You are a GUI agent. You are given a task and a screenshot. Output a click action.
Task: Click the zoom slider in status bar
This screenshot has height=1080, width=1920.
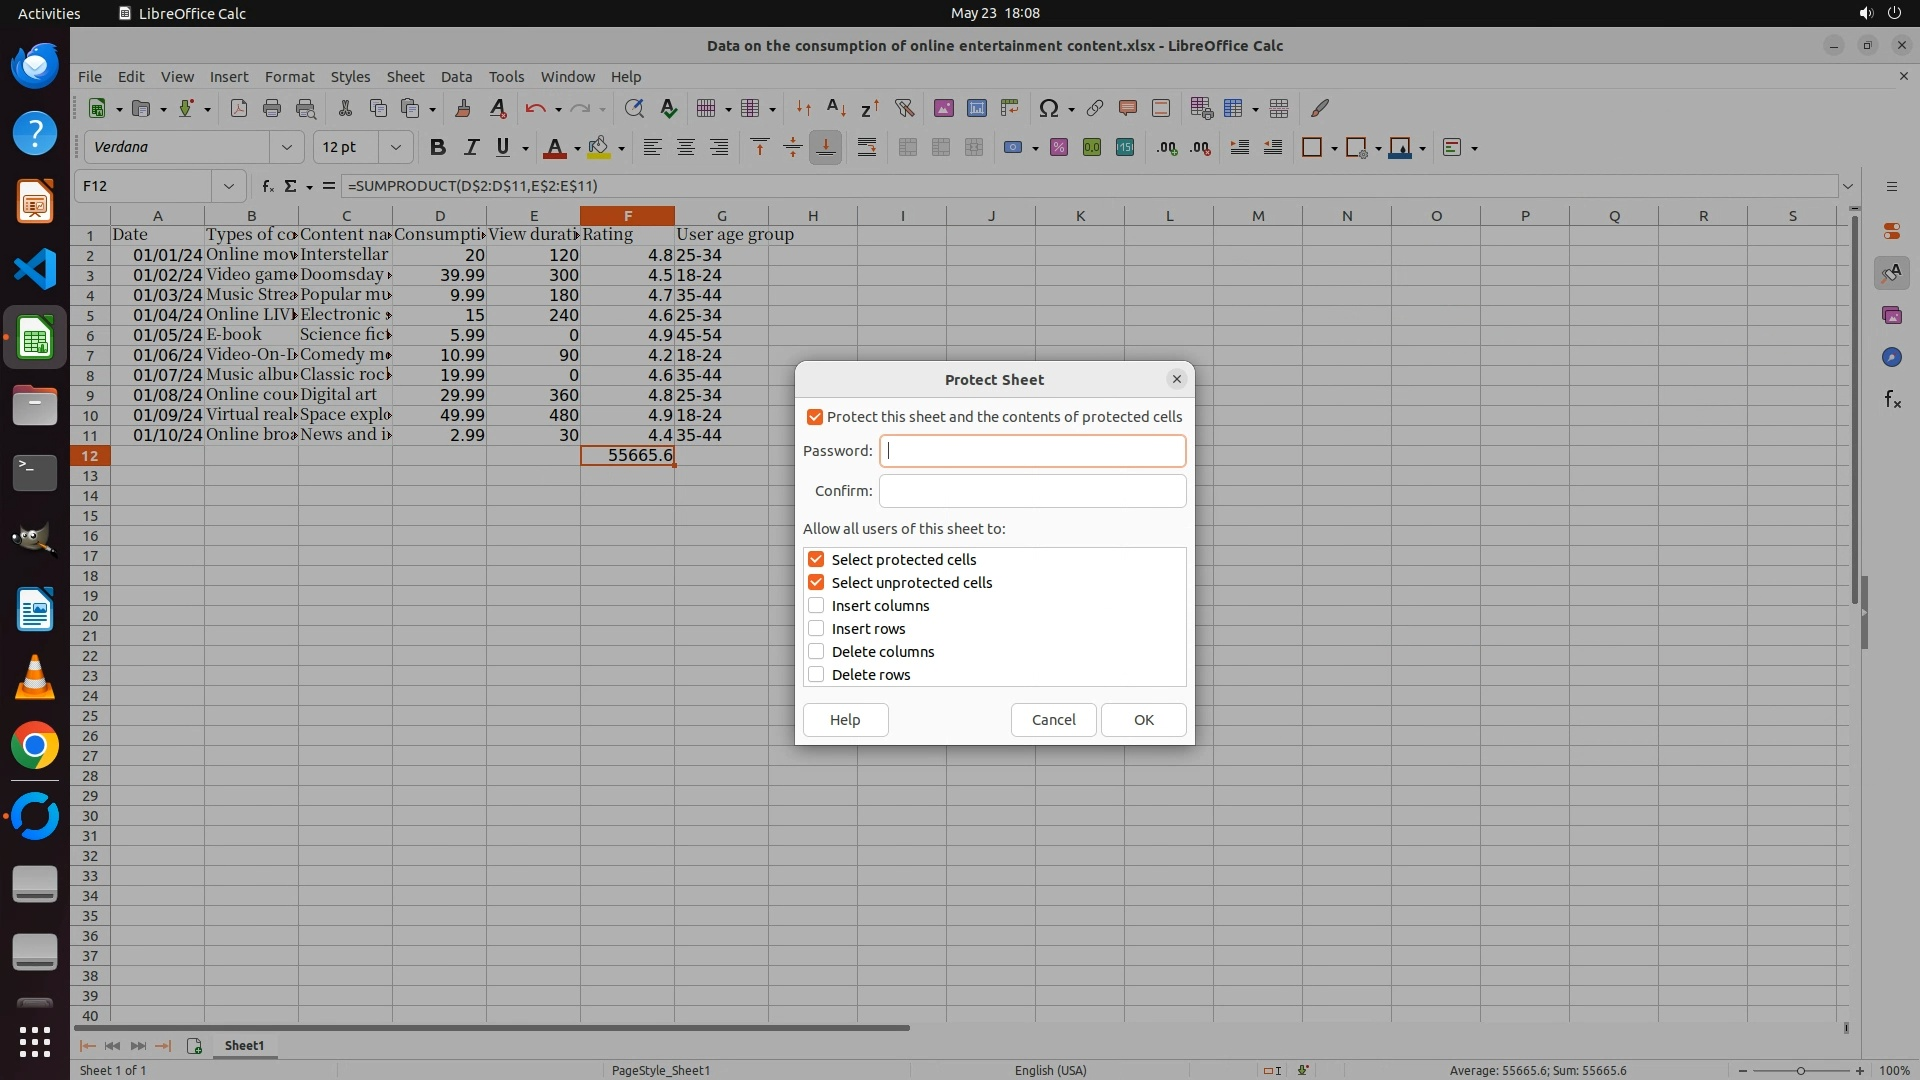click(1800, 1070)
